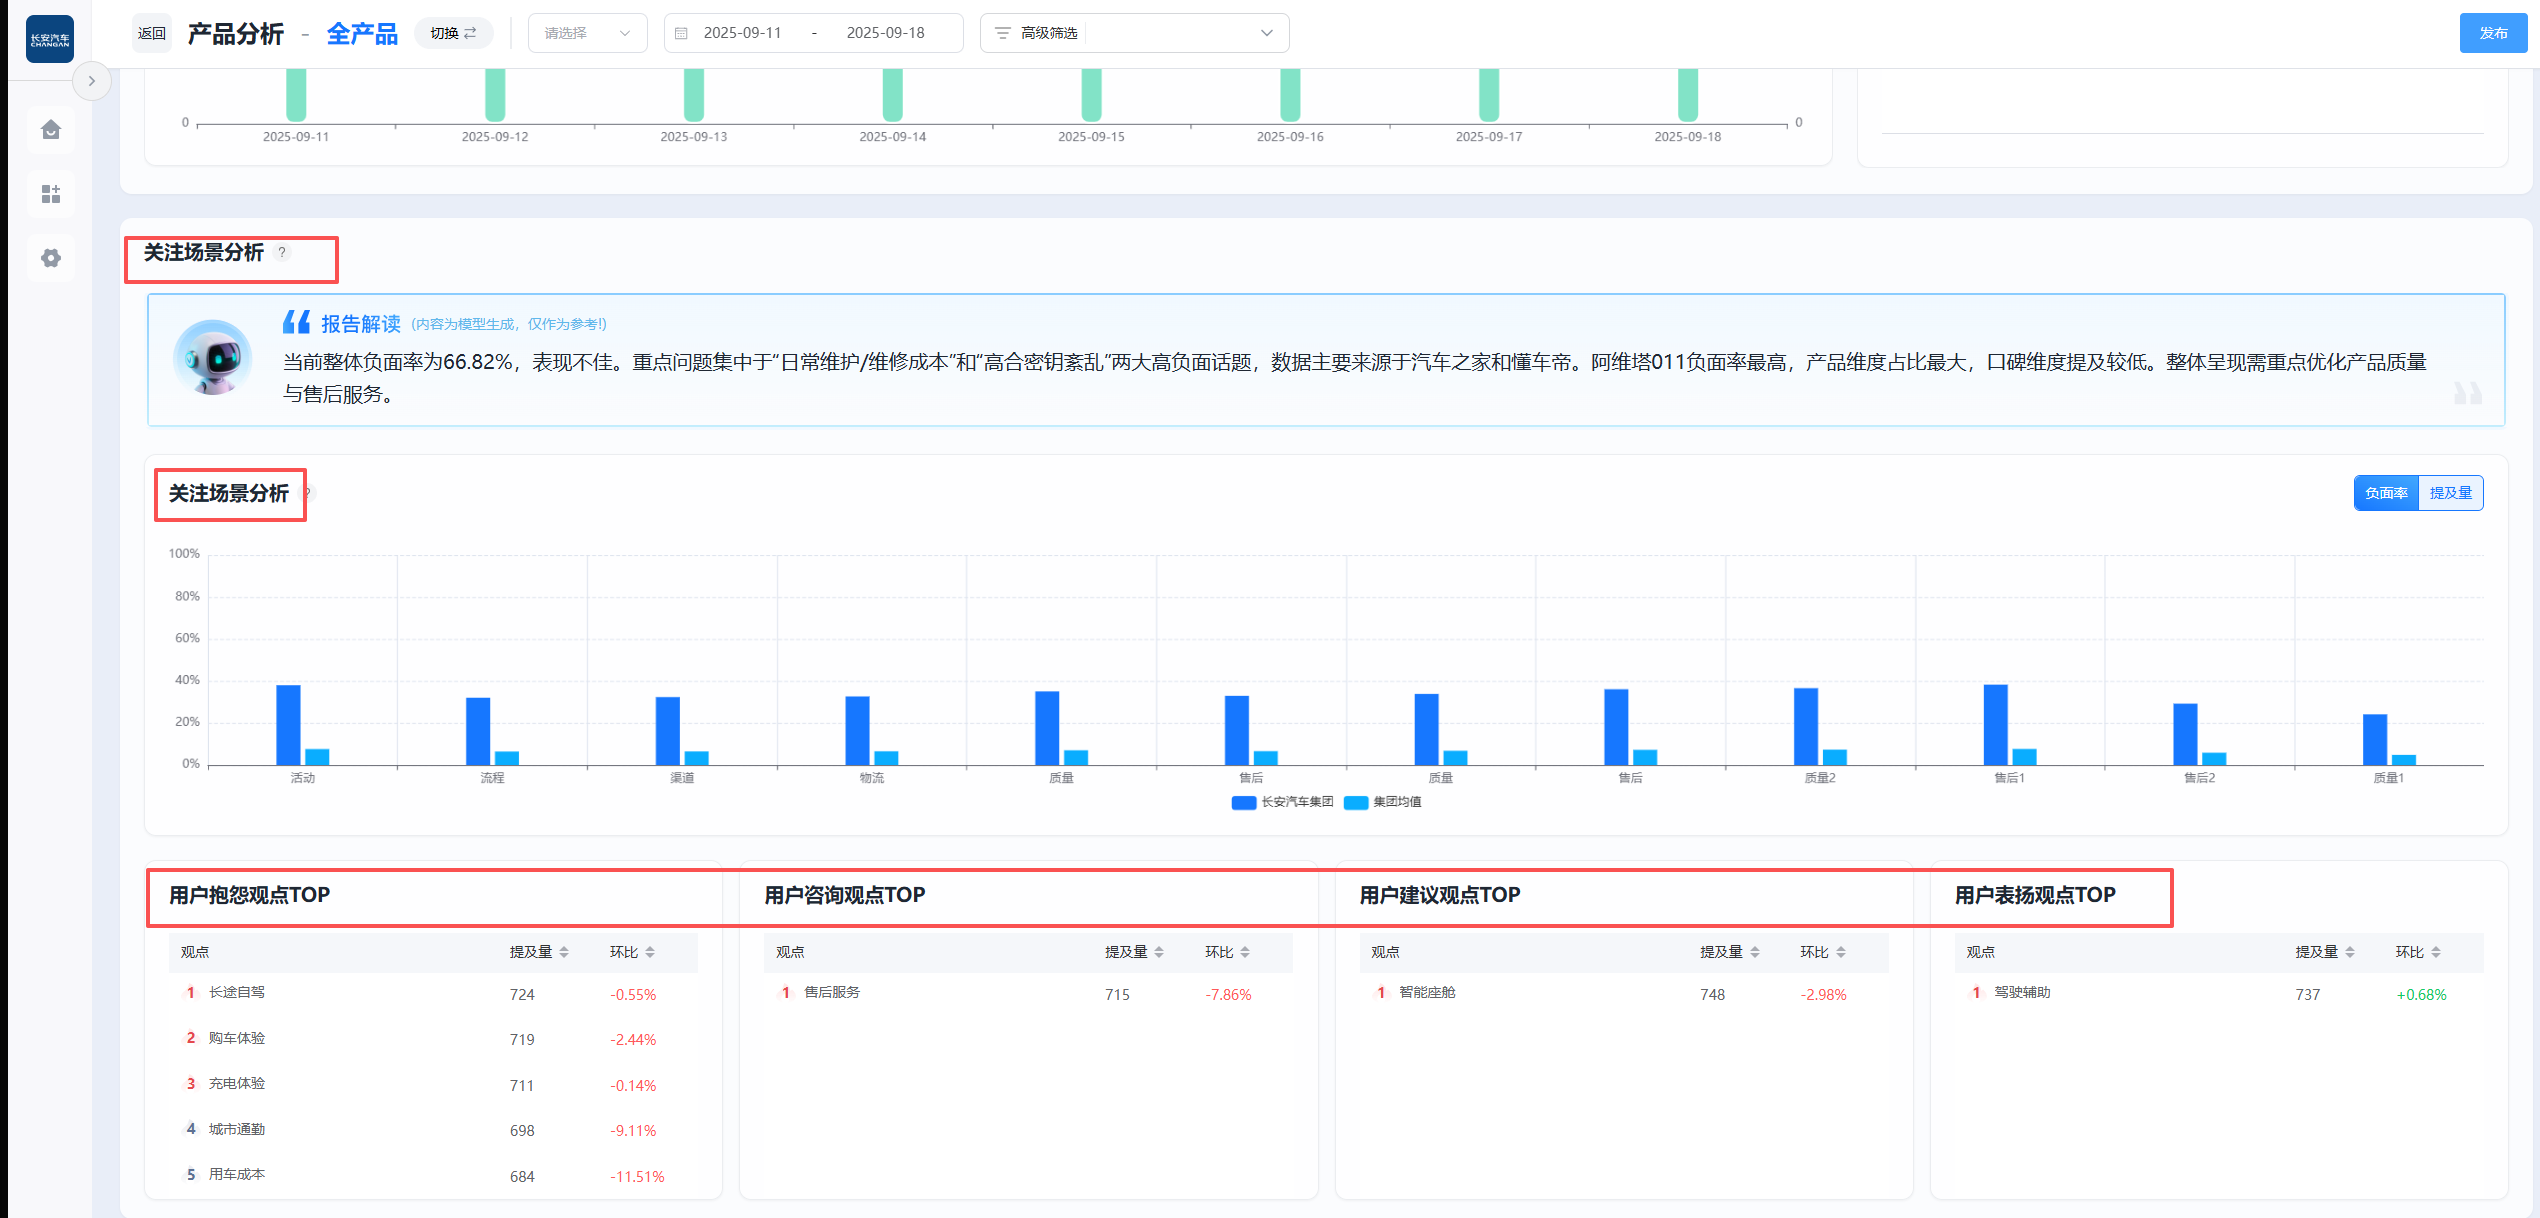2540x1218 pixels.
Task: Click the 驾驶辅助 praise viewpoint
Action: (2219, 993)
